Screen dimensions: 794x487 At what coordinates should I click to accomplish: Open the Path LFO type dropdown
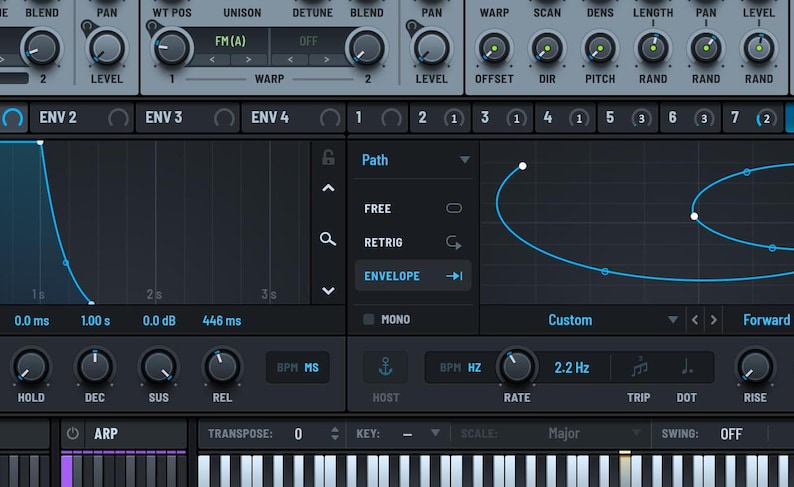pyautogui.click(x=415, y=160)
